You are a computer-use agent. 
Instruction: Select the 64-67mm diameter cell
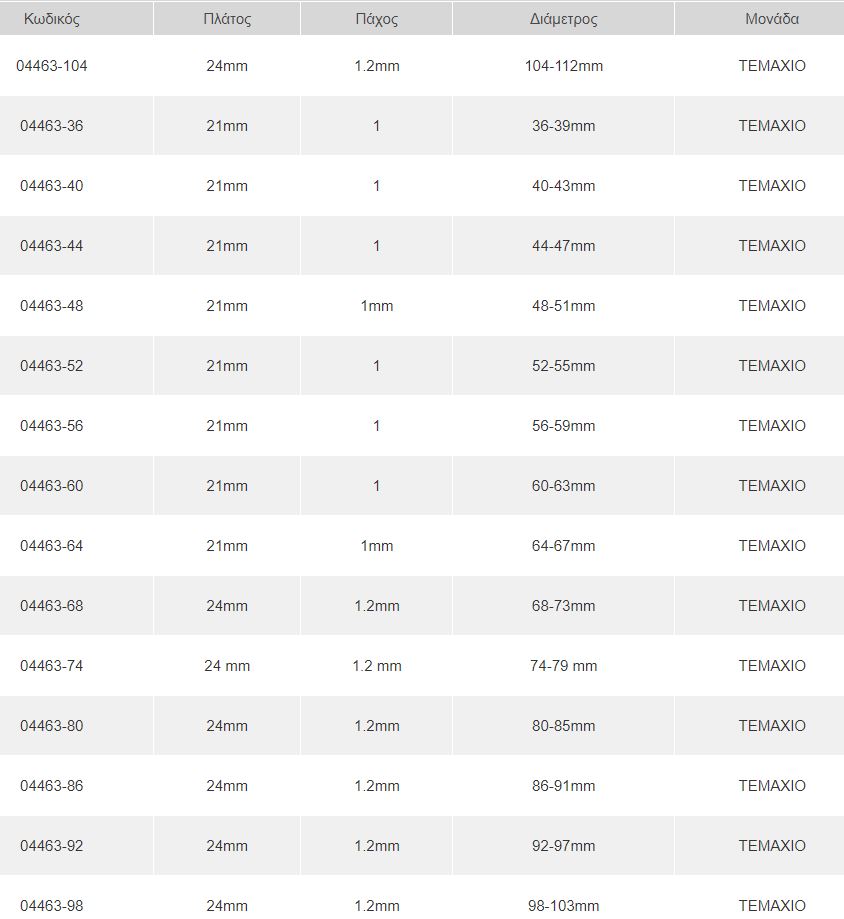click(x=563, y=546)
